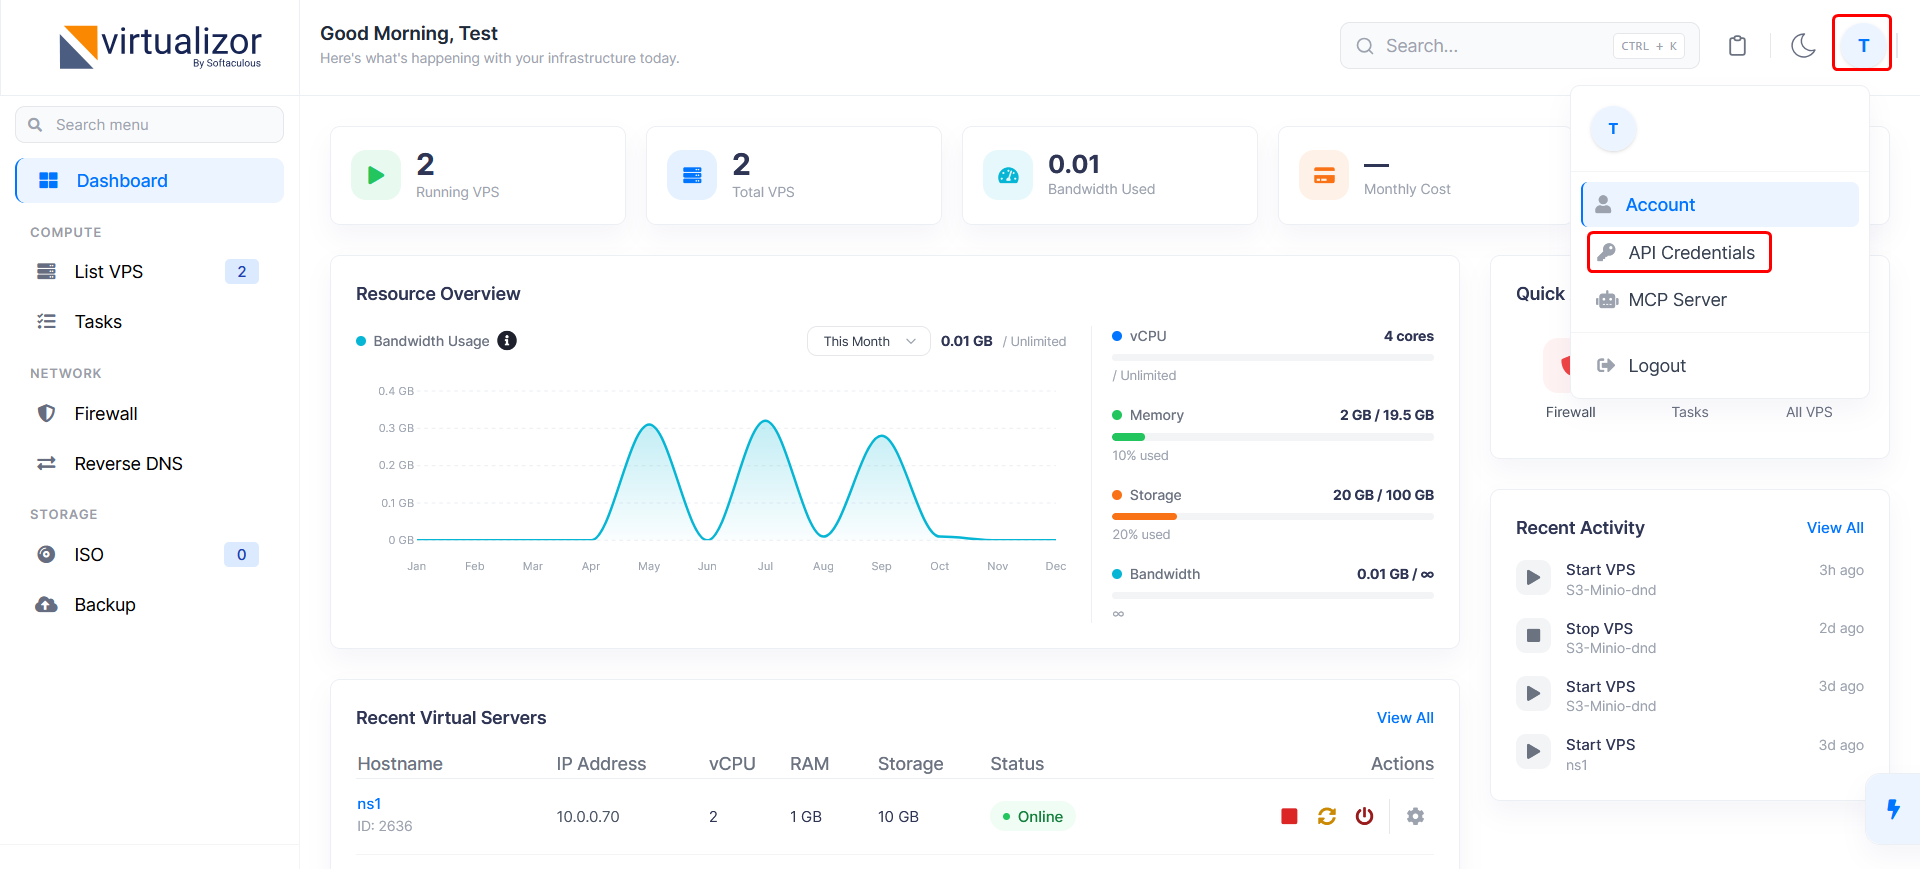Click the Storage usage progress bar
The height and width of the screenshot is (869, 1920).
click(x=1273, y=516)
